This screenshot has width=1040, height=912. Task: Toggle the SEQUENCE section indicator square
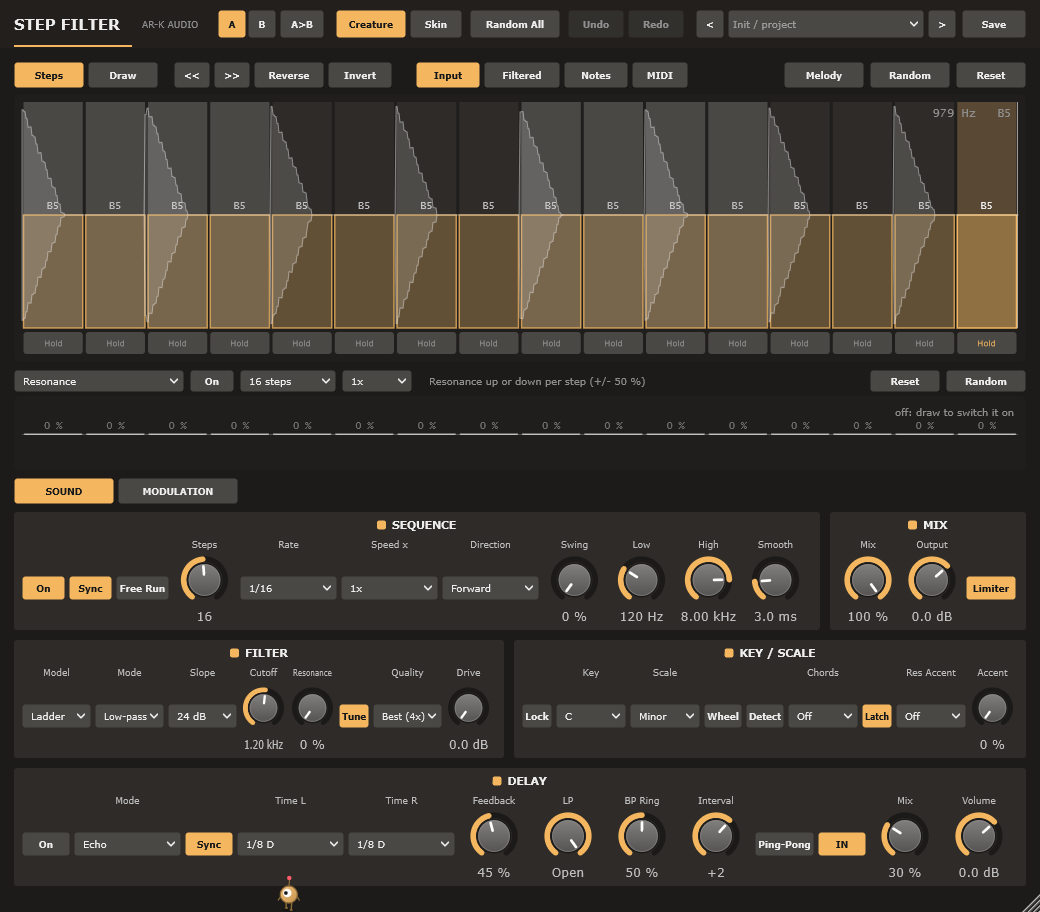[x=381, y=525]
